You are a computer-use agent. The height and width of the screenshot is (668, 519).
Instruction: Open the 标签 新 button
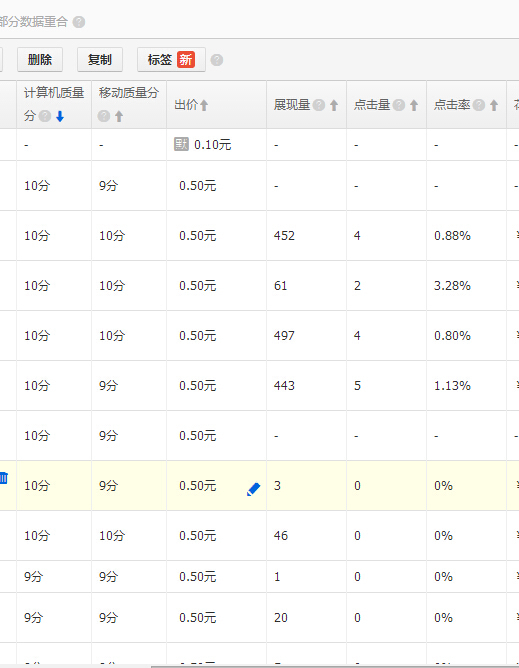pyautogui.click(x=171, y=60)
